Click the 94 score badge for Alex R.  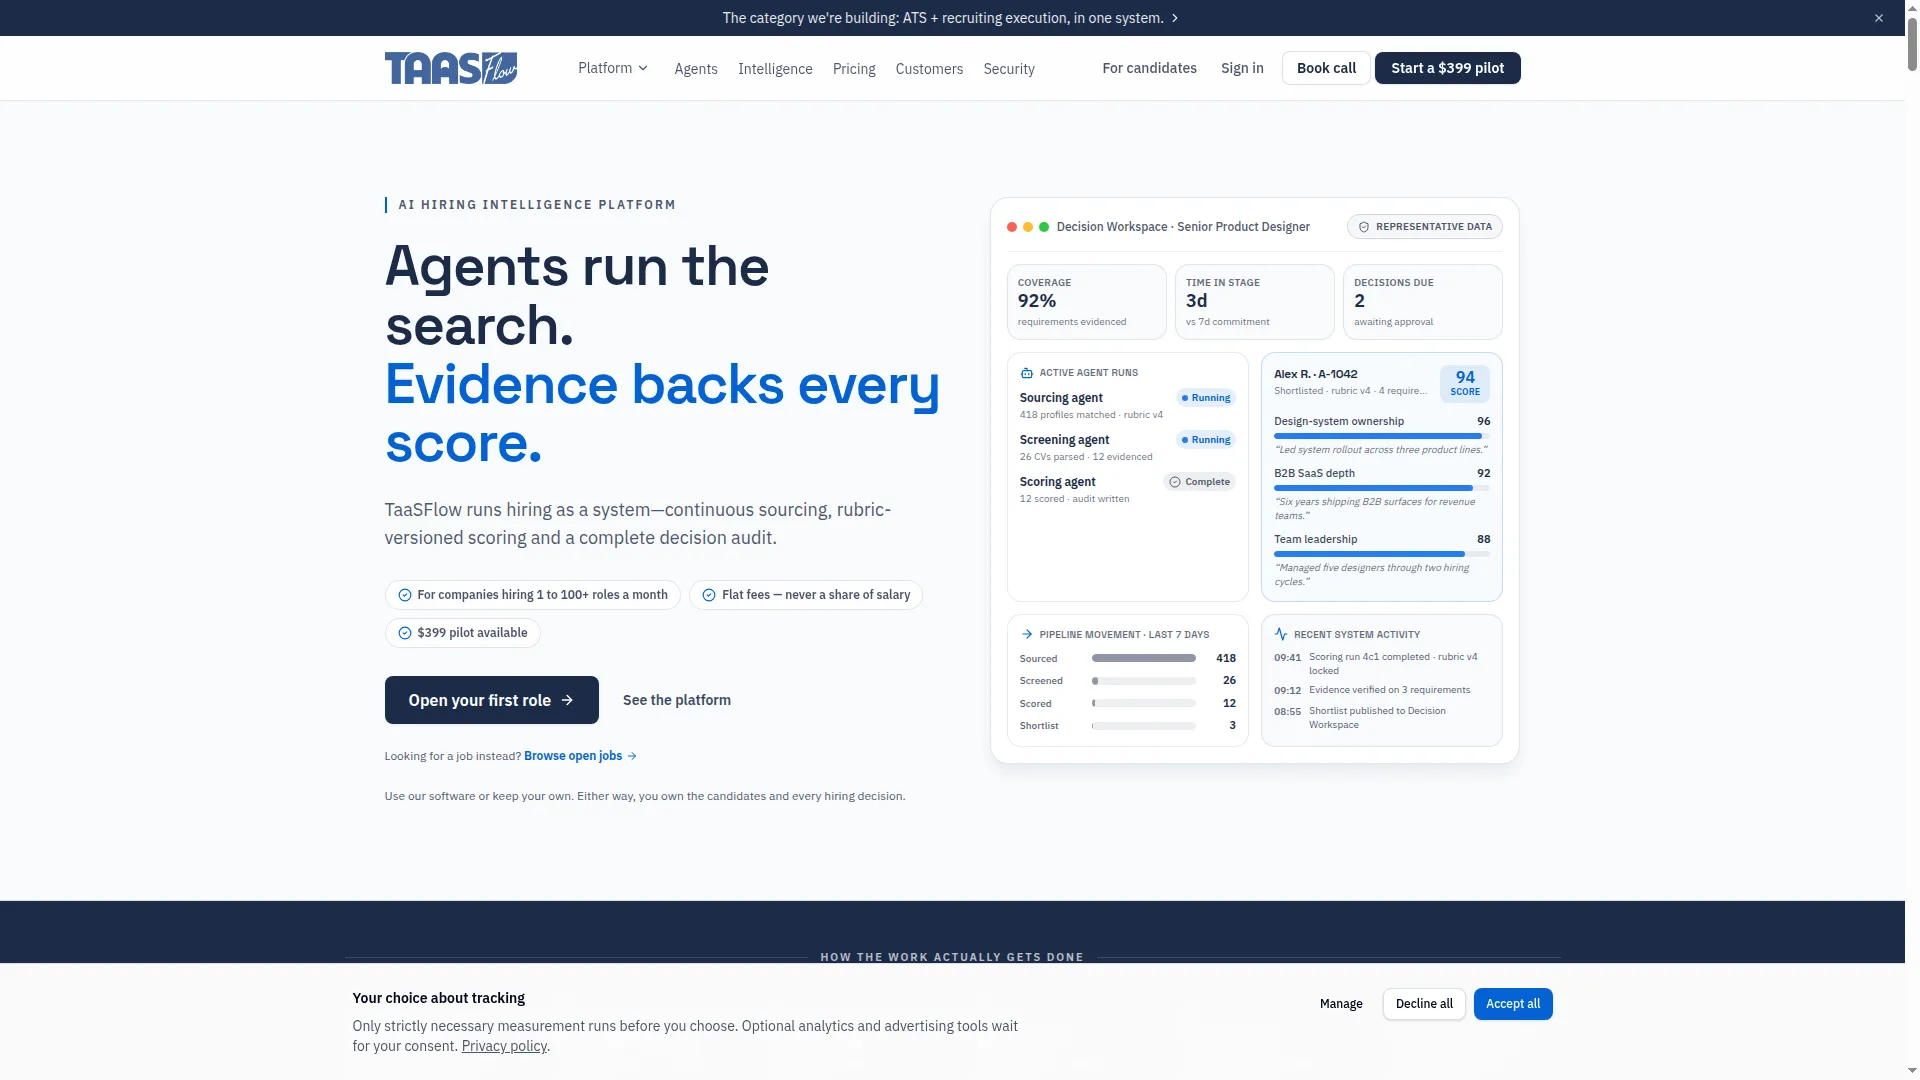(x=1465, y=383)
